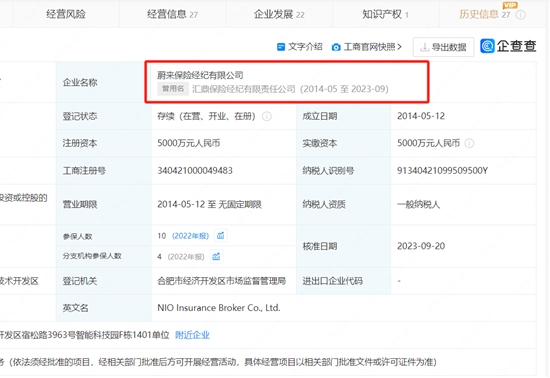Viewport: 550px width, 378px height.
Task: Select 纳税人资质 value 一般纳税人
Action: coord(418,204)
